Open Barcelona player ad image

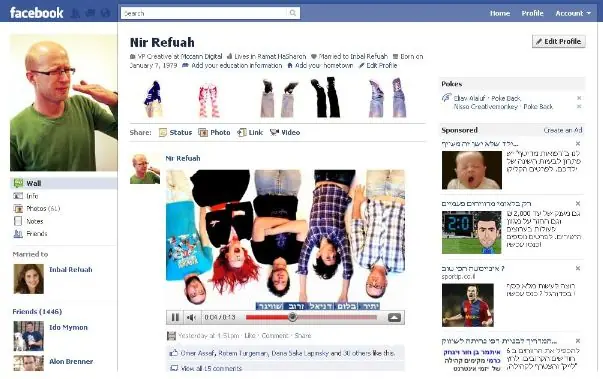468,305
